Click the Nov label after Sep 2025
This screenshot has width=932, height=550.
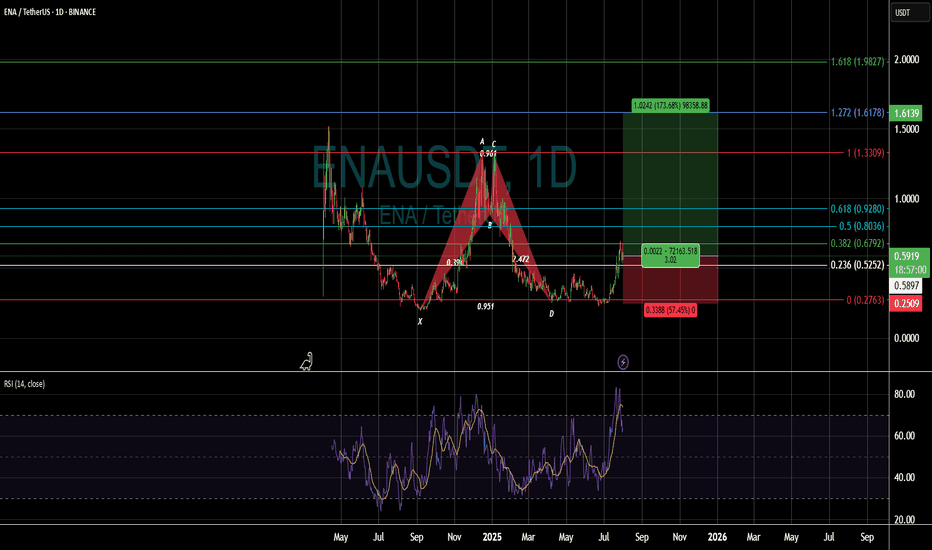coord(679,537)
